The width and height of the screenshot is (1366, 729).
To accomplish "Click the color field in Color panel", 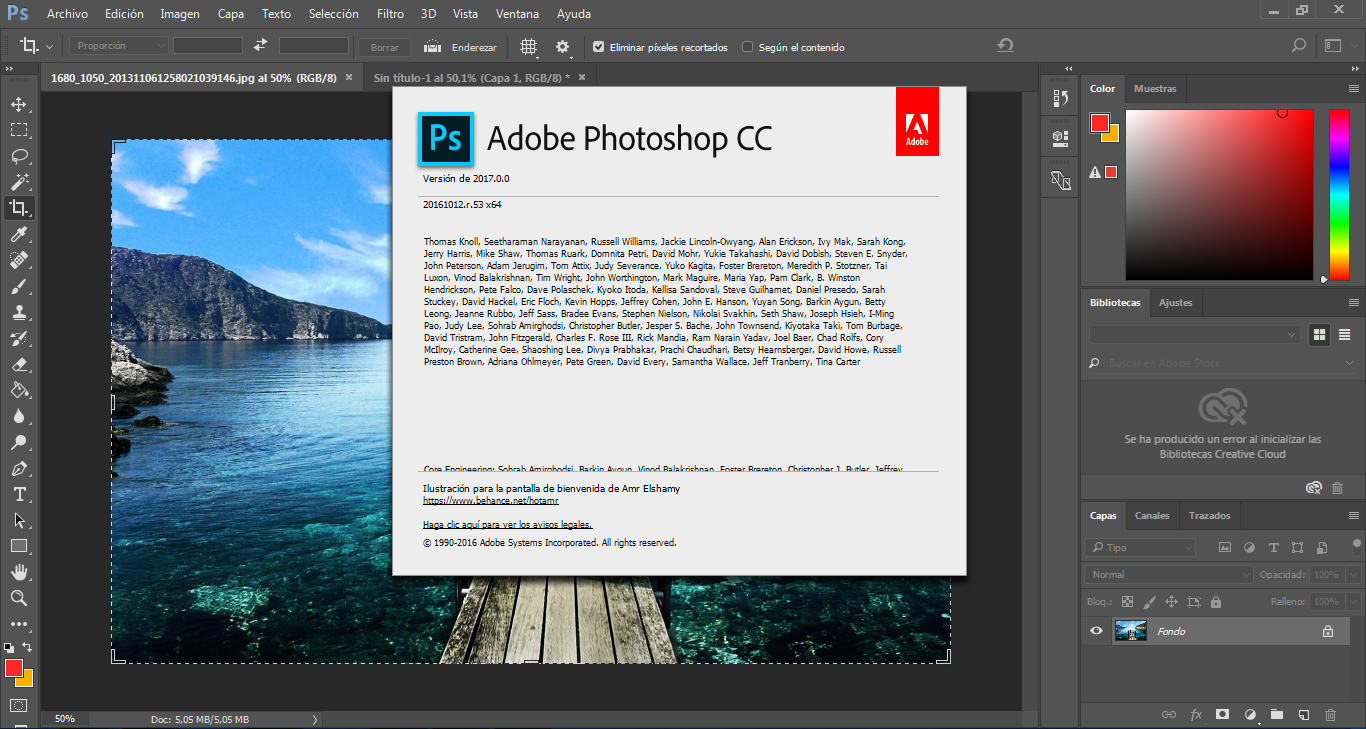I will [x=1219, y=195].
